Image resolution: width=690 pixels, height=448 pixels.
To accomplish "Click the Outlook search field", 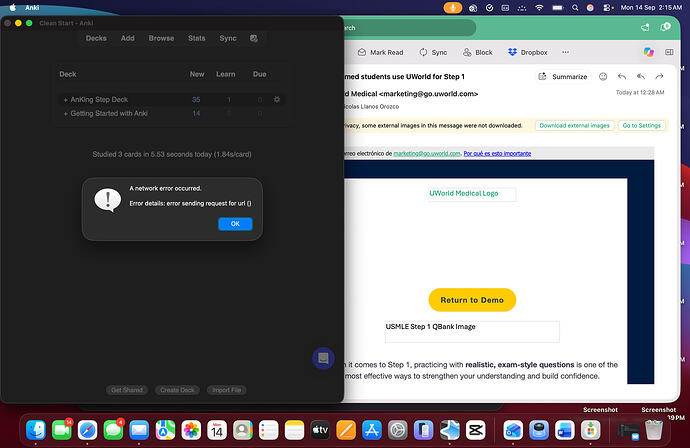I will pos(409,28).
